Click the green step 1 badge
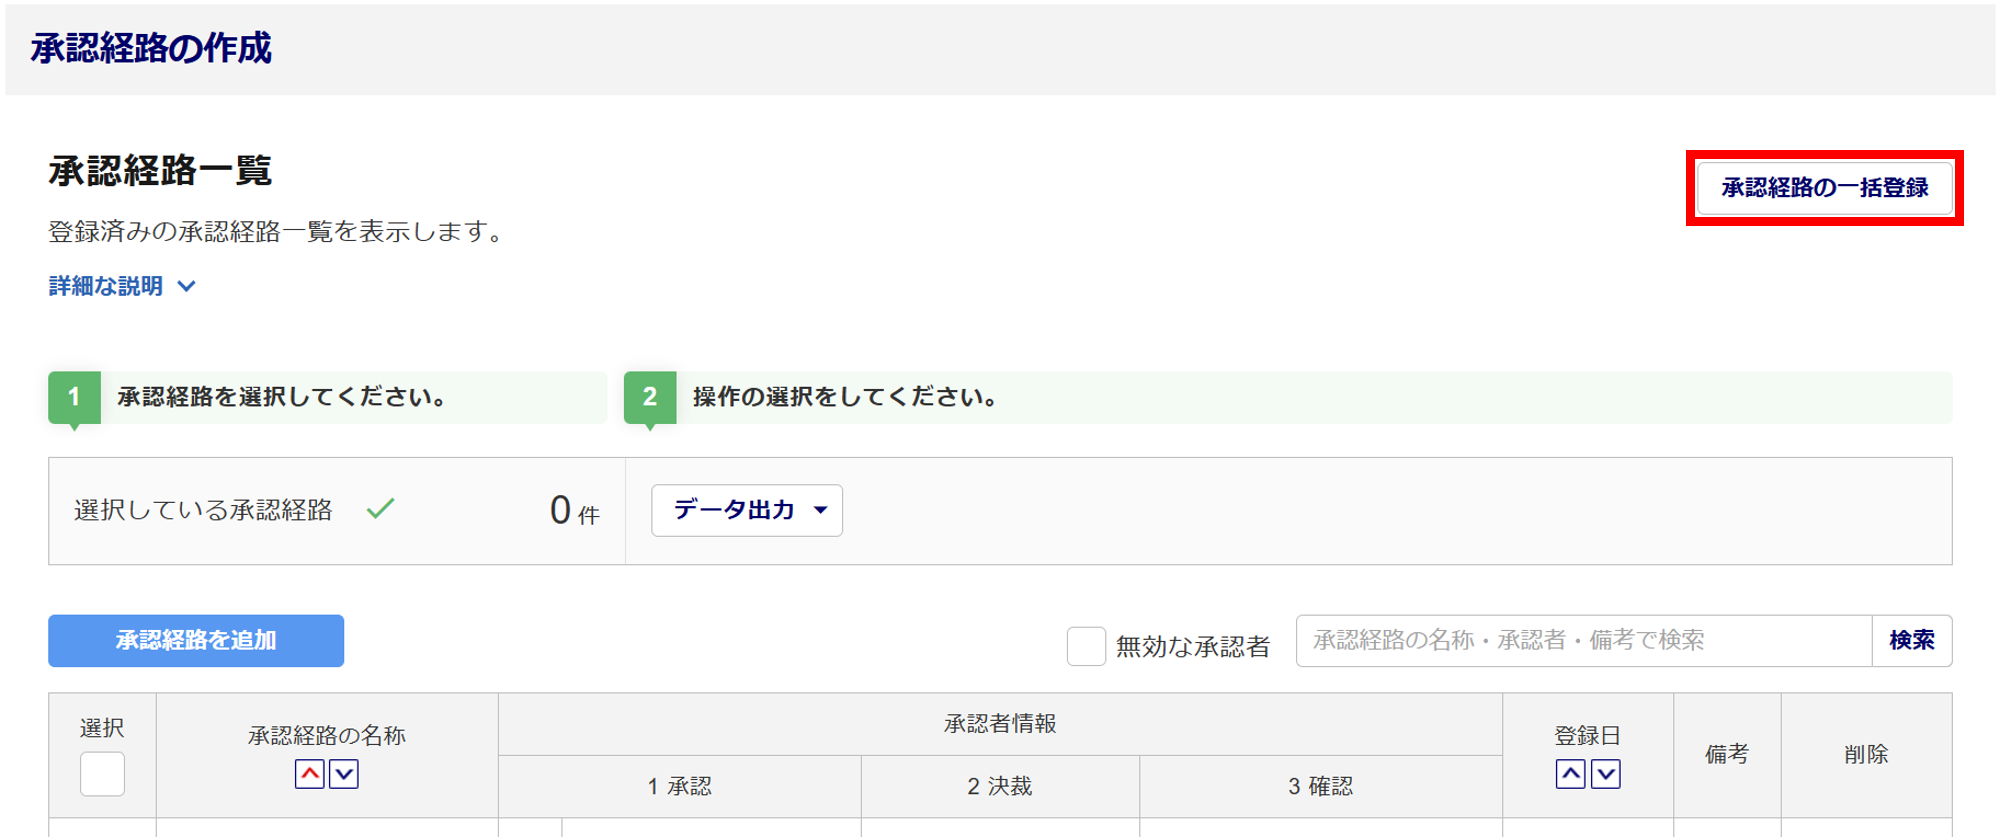This screenshot has width=2000, height=837. tap(74, 397)
